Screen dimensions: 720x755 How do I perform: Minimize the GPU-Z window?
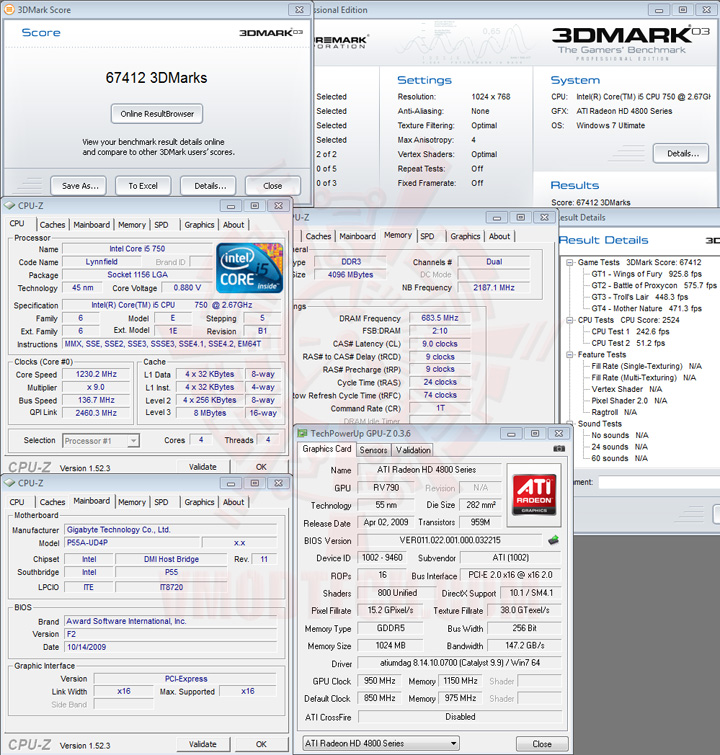(x=511, y=434)
